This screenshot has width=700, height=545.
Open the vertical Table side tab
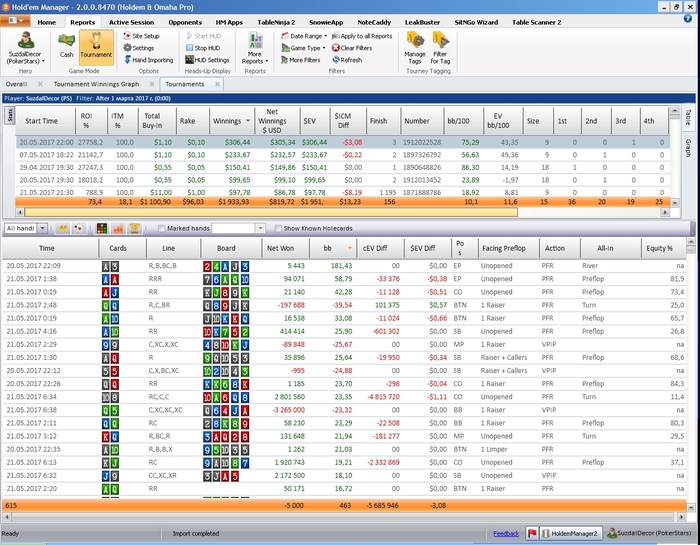click(688, 117)
